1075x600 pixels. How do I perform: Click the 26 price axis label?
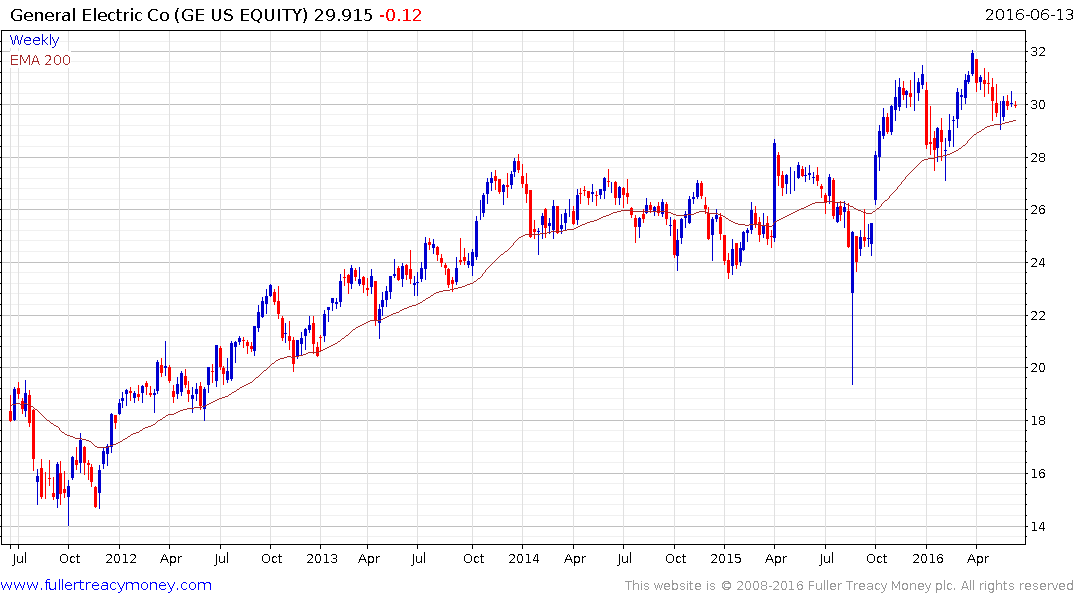[x=1037, y=210]
